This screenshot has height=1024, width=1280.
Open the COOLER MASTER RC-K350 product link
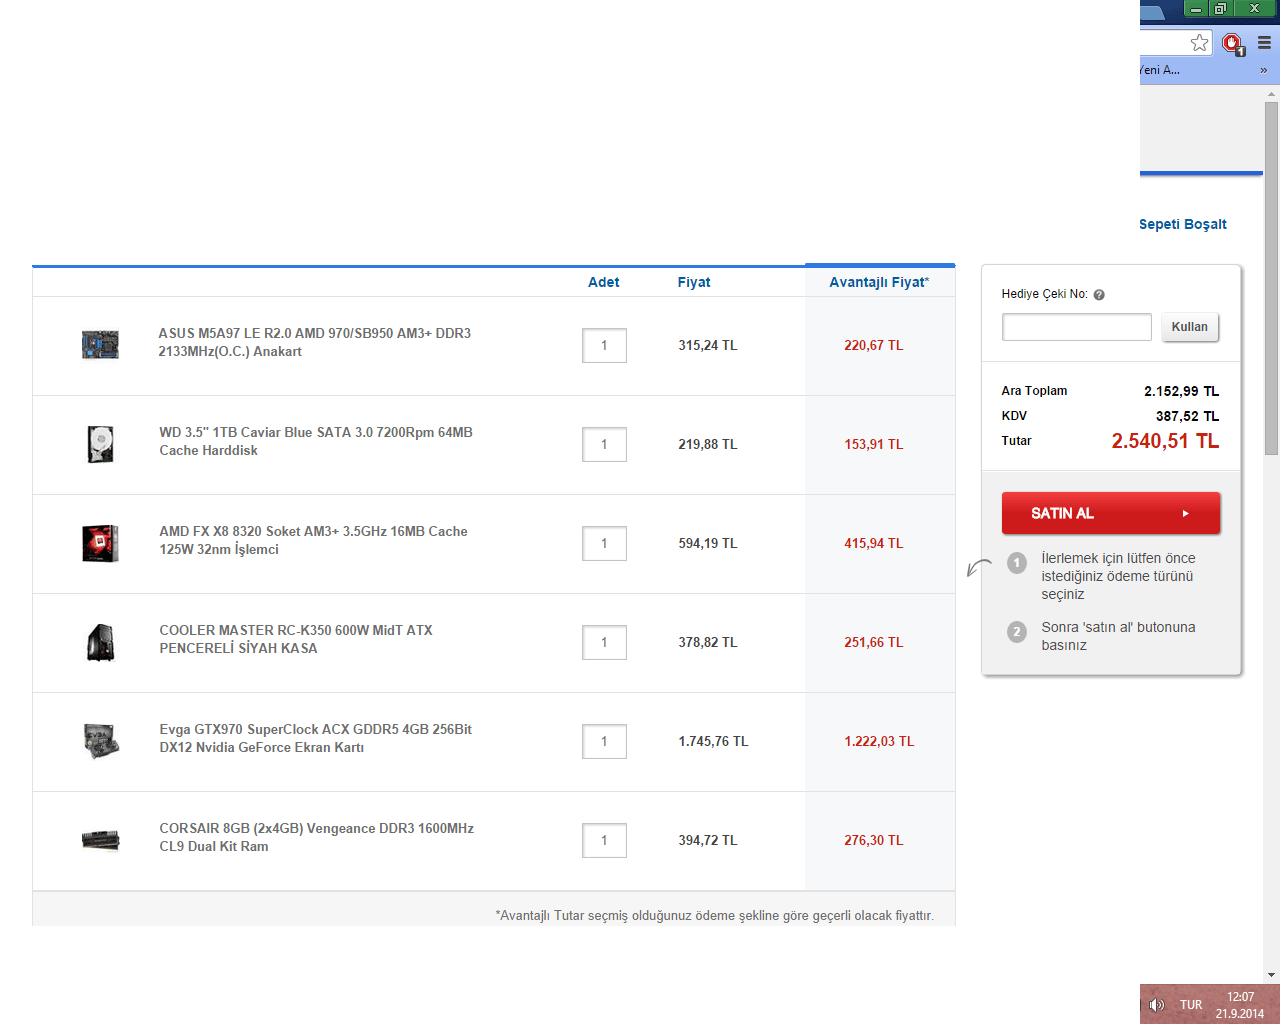coord(296,639)
